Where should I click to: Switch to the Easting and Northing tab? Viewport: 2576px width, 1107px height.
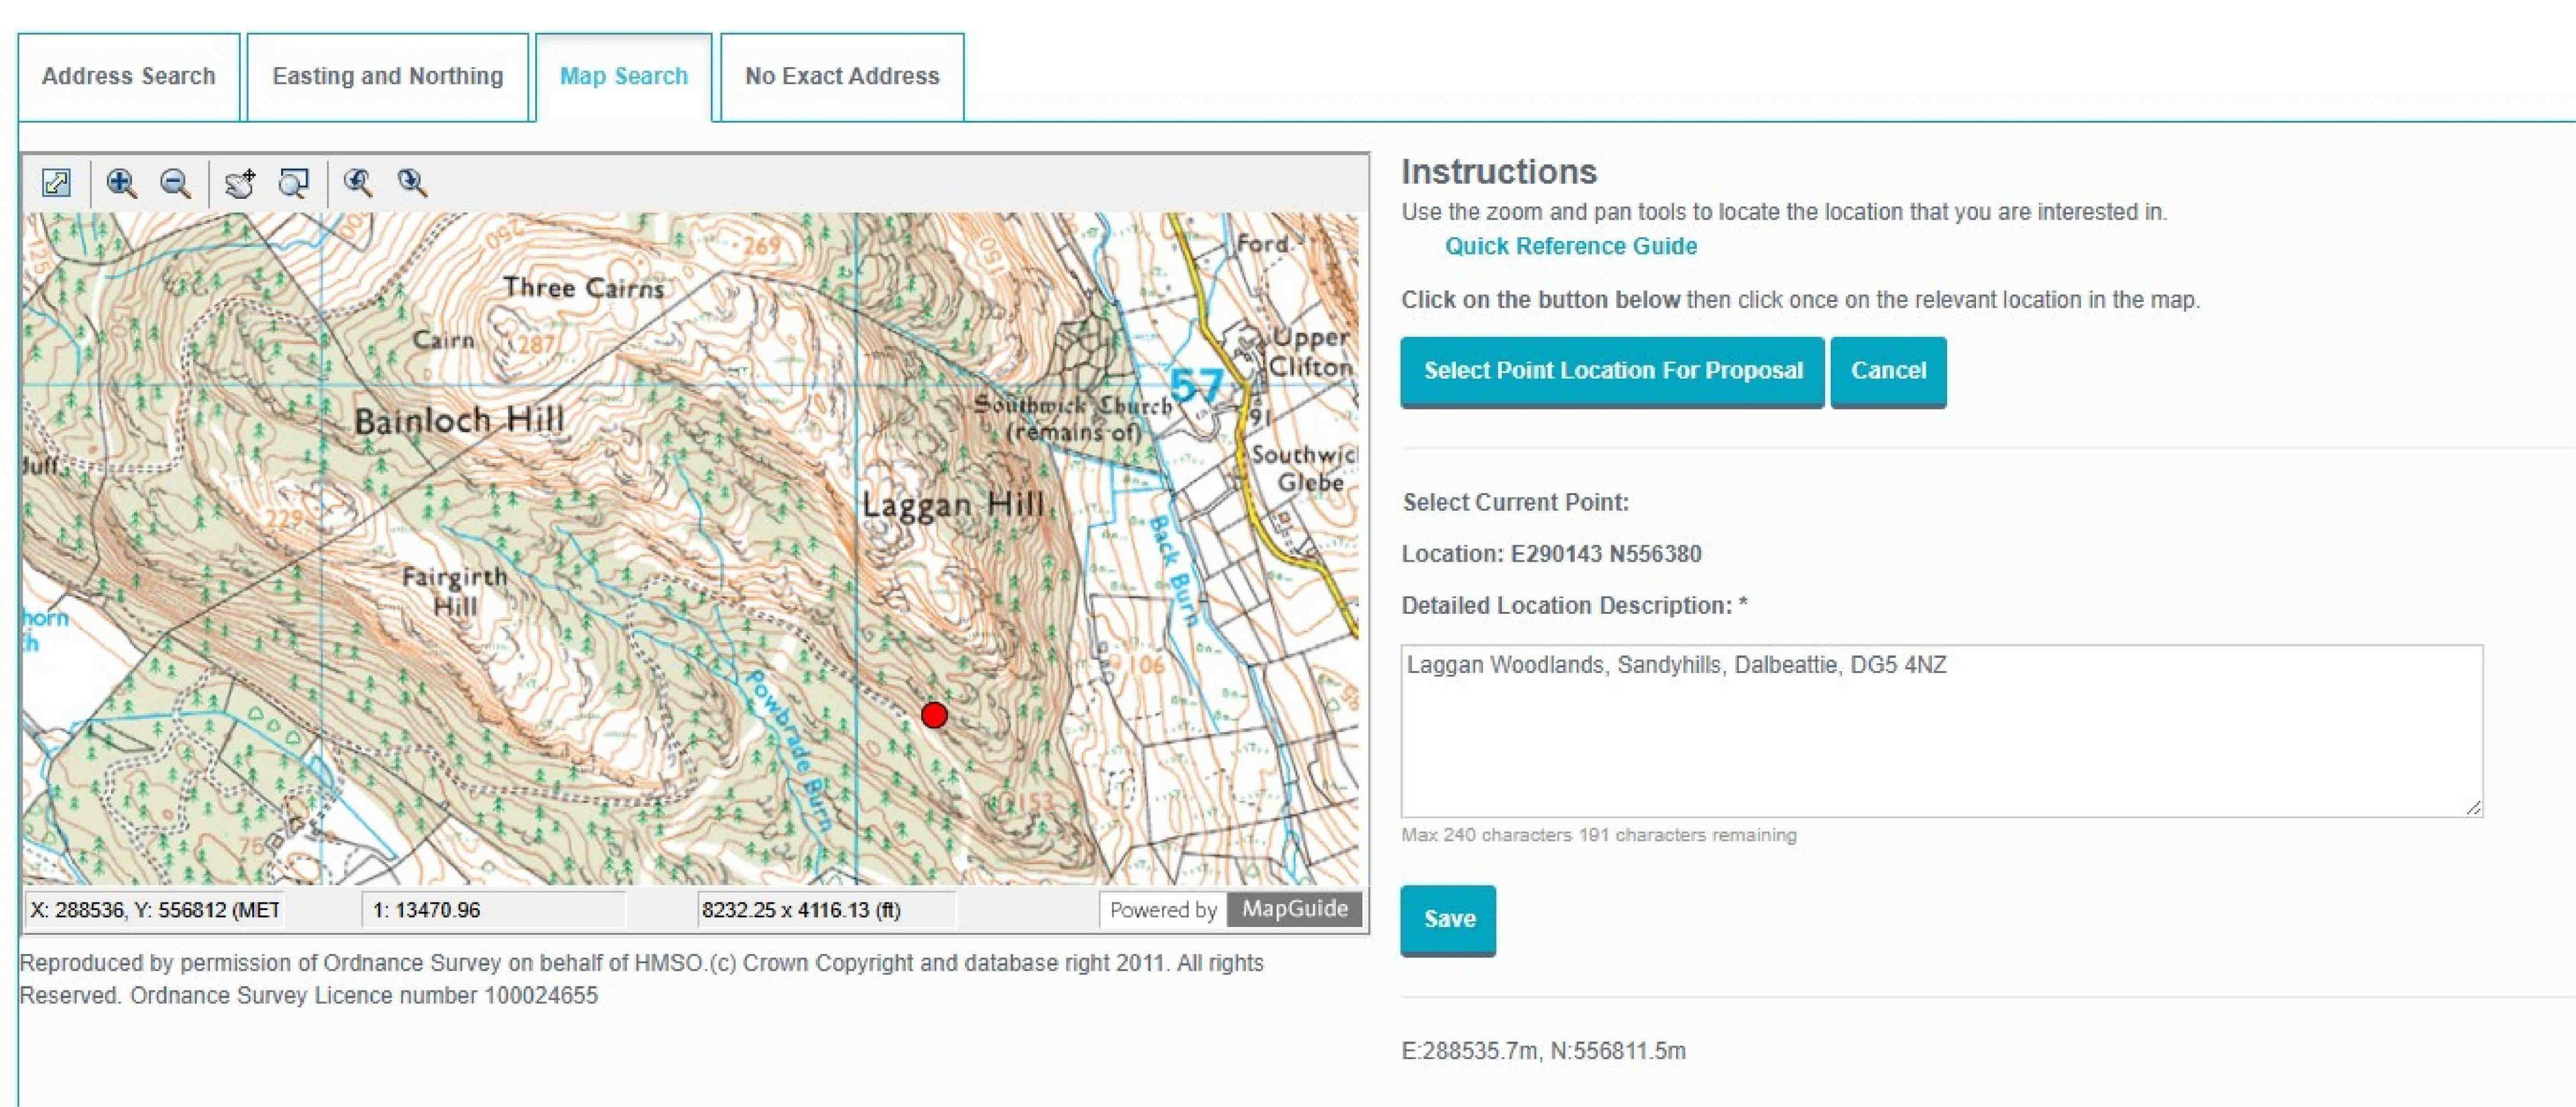point(388,77)
